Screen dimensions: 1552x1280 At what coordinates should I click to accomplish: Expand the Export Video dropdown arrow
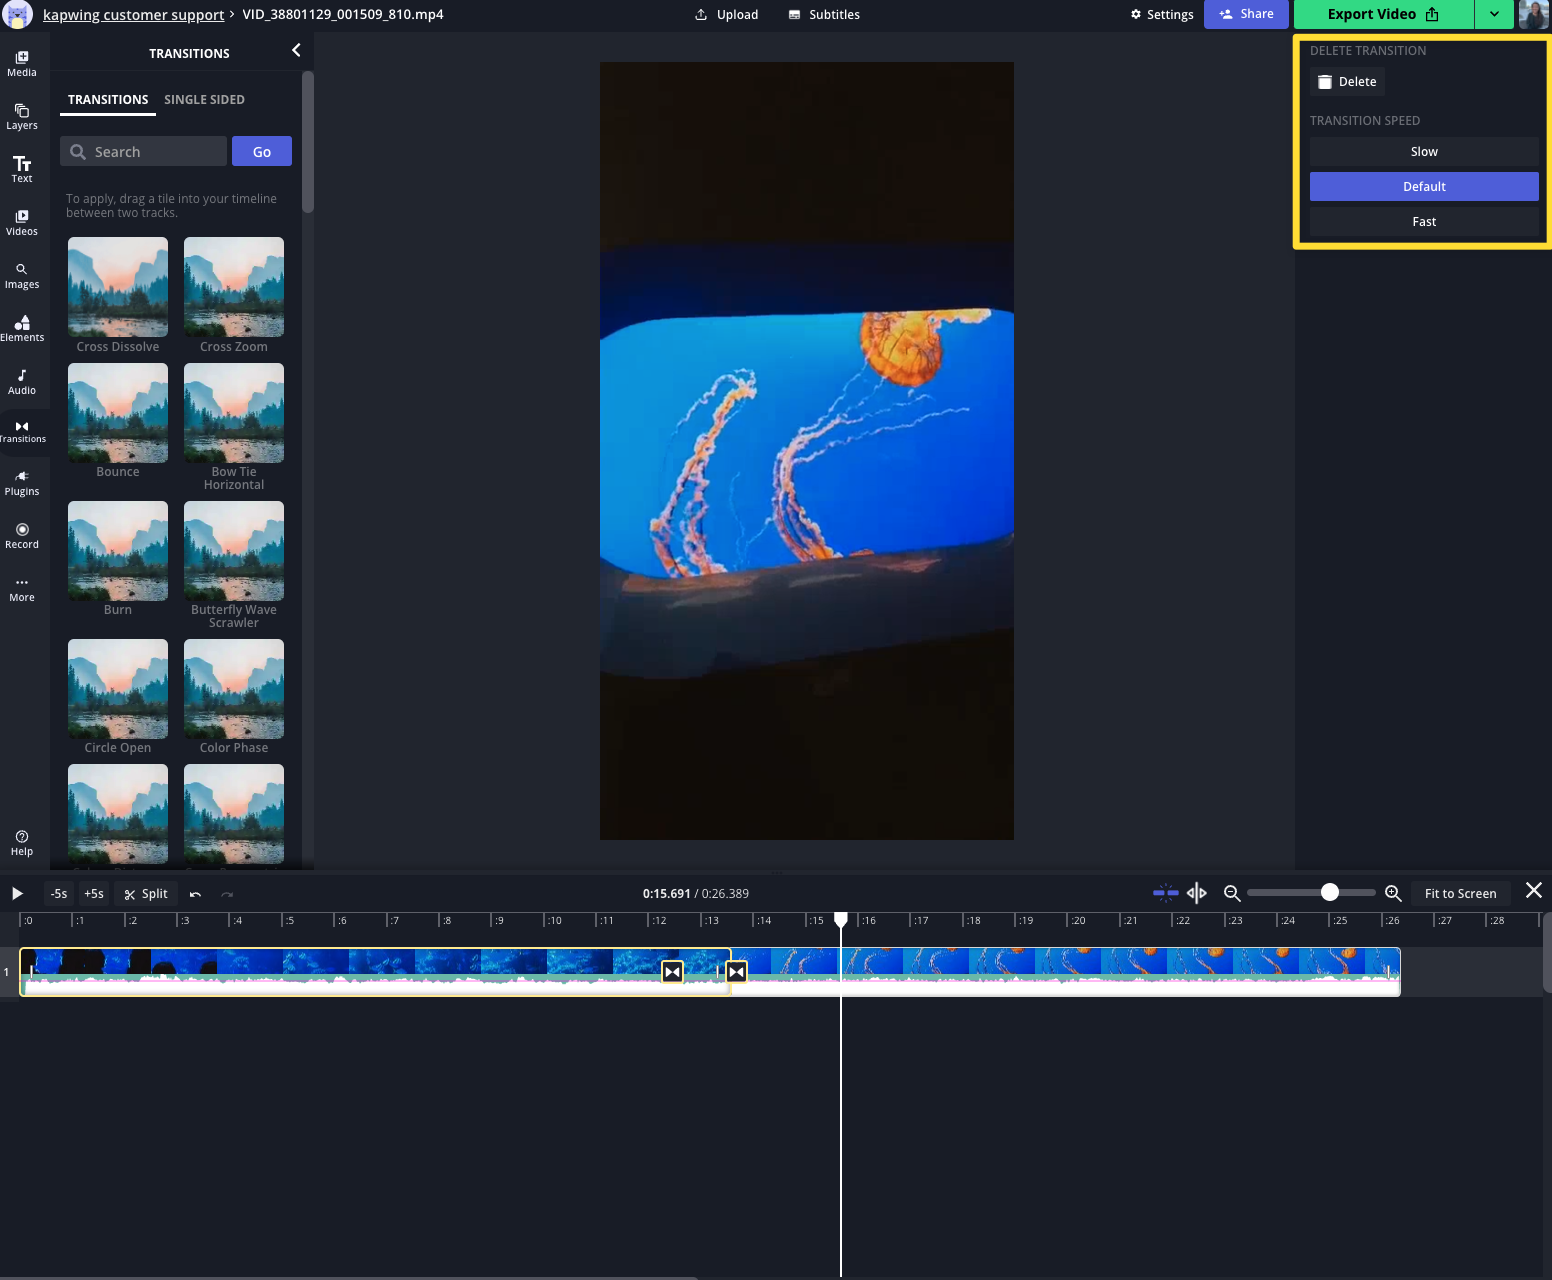[1494, 14]
